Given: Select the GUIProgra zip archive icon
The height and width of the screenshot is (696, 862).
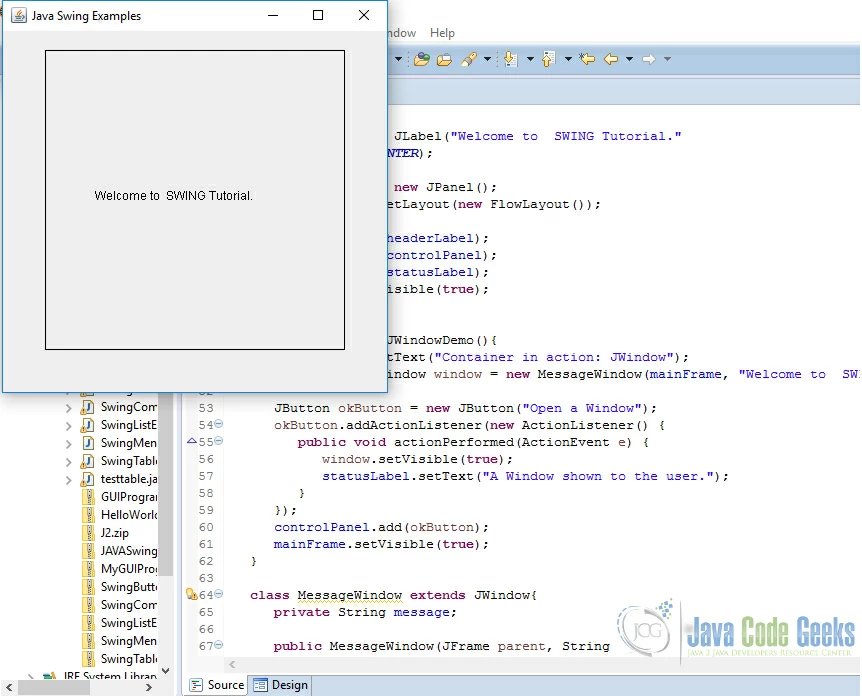Looking at the screenshot, I should tap(88, 497).
